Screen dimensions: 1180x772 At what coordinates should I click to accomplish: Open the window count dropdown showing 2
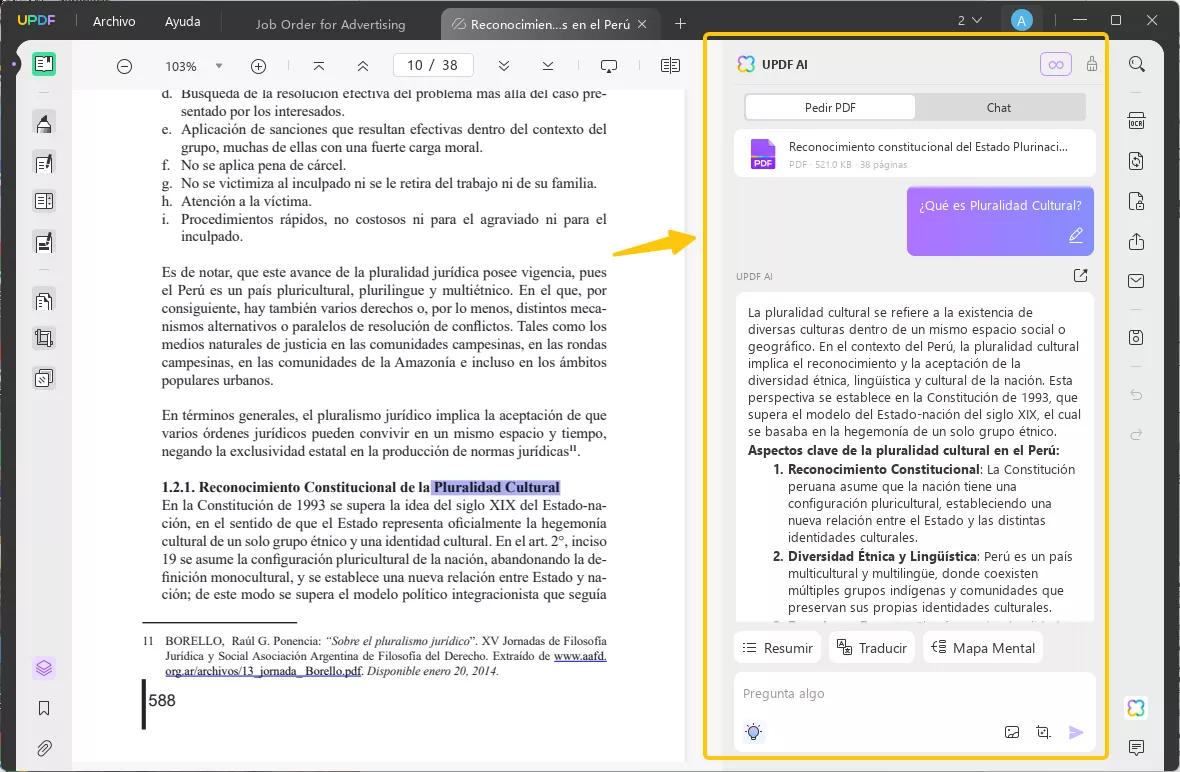coord(969,21)
